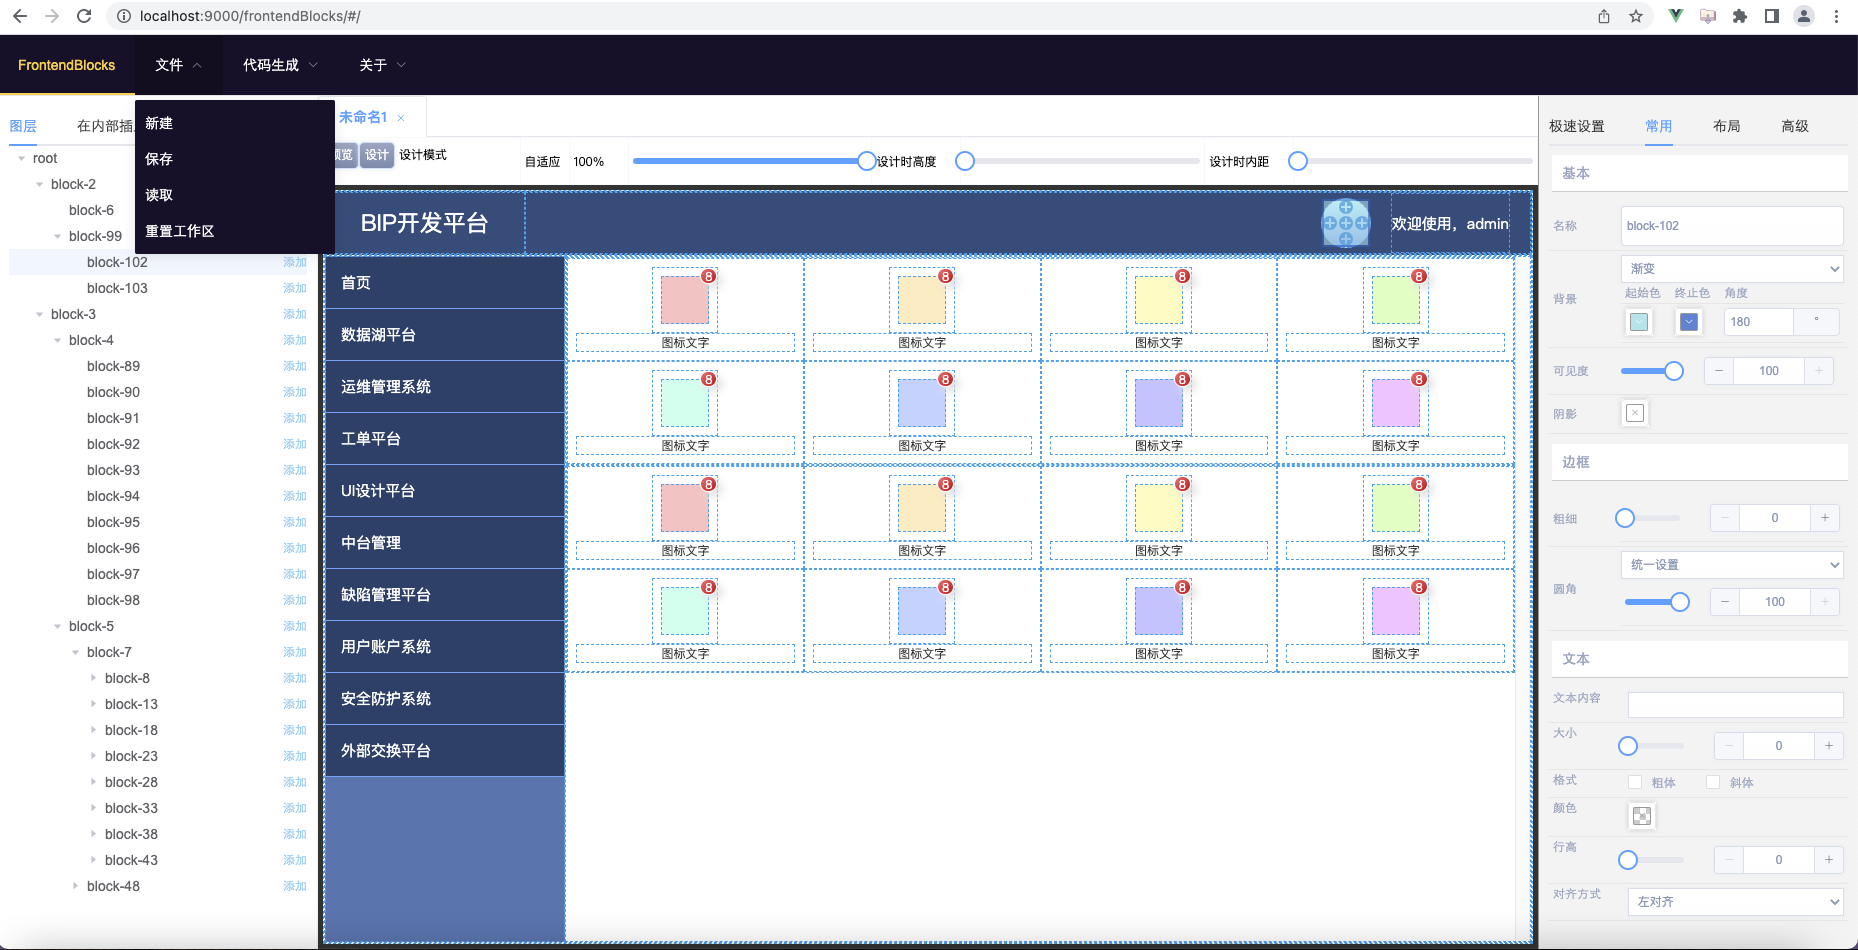
Task: Decrease 圆角 radius with minus button
Action: [x=1725, y=601]
